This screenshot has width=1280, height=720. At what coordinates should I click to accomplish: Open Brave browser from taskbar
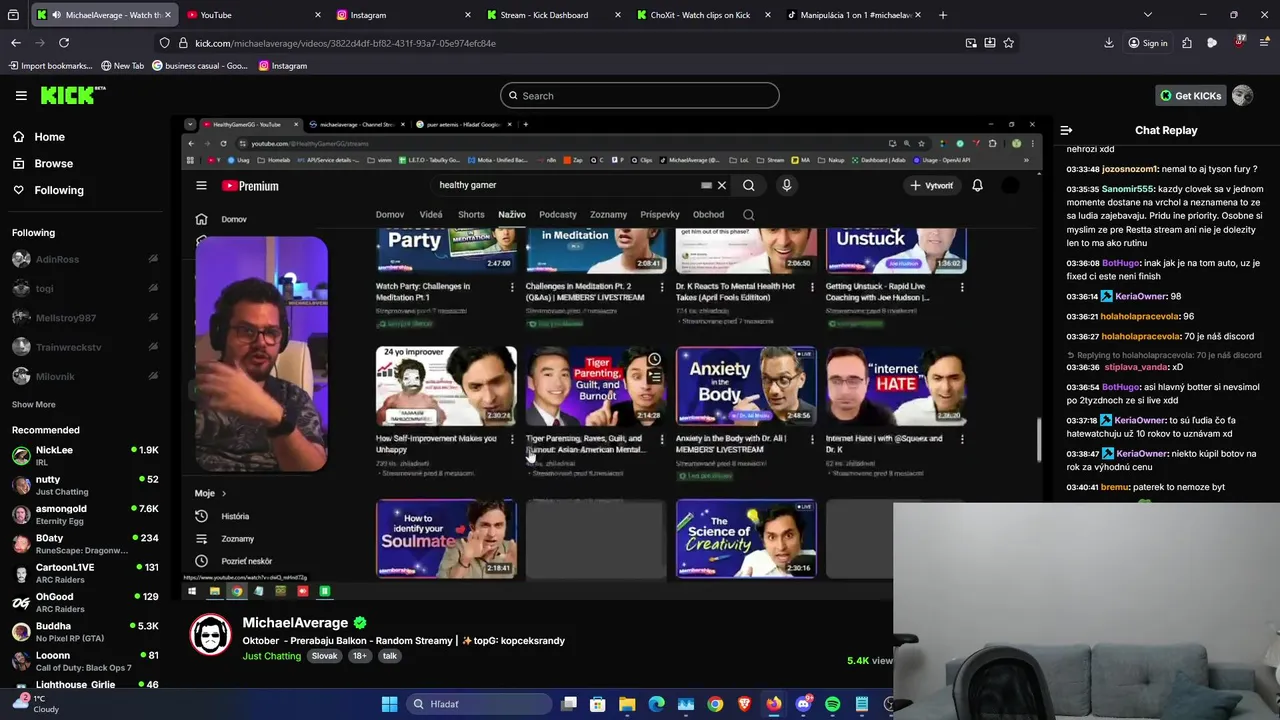(x=745, y=704)
